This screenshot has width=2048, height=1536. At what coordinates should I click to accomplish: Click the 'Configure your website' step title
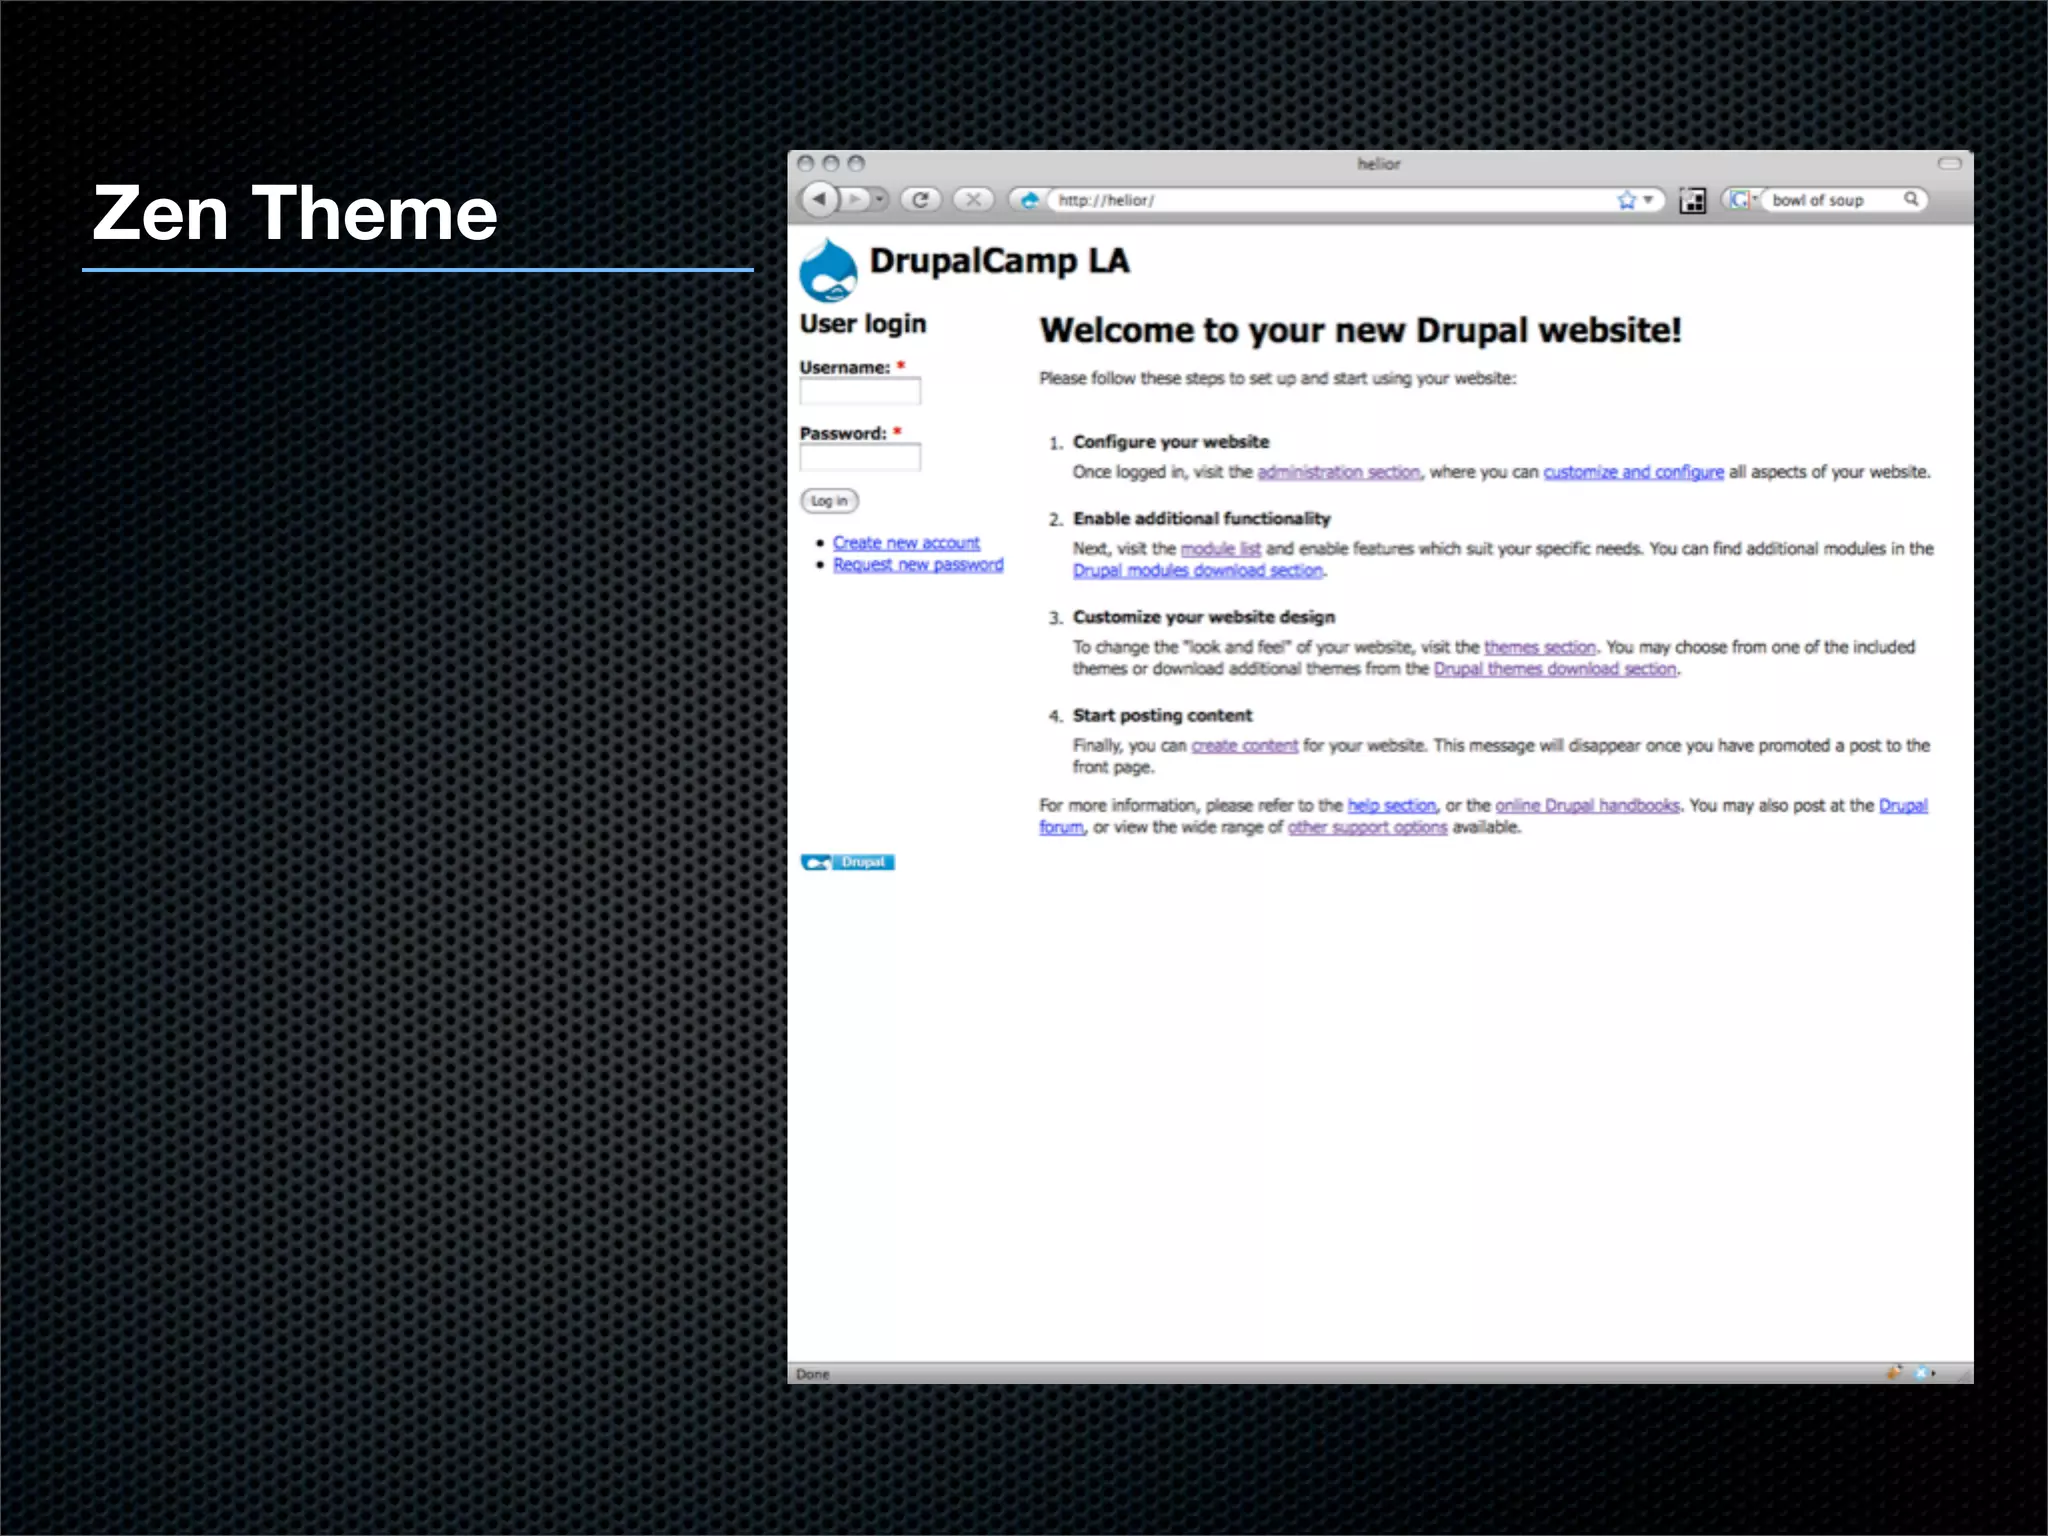pyautogui.click(x=1171, y=442)
